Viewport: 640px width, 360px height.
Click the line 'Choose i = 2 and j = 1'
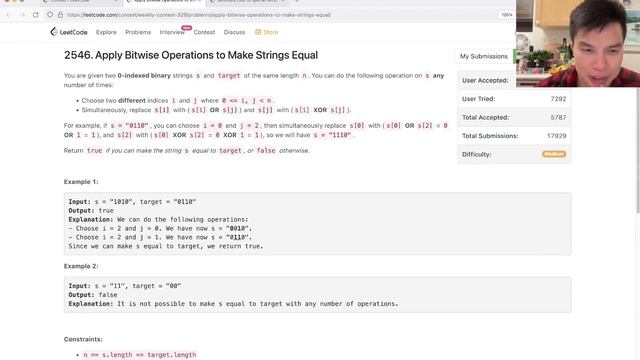160,237
